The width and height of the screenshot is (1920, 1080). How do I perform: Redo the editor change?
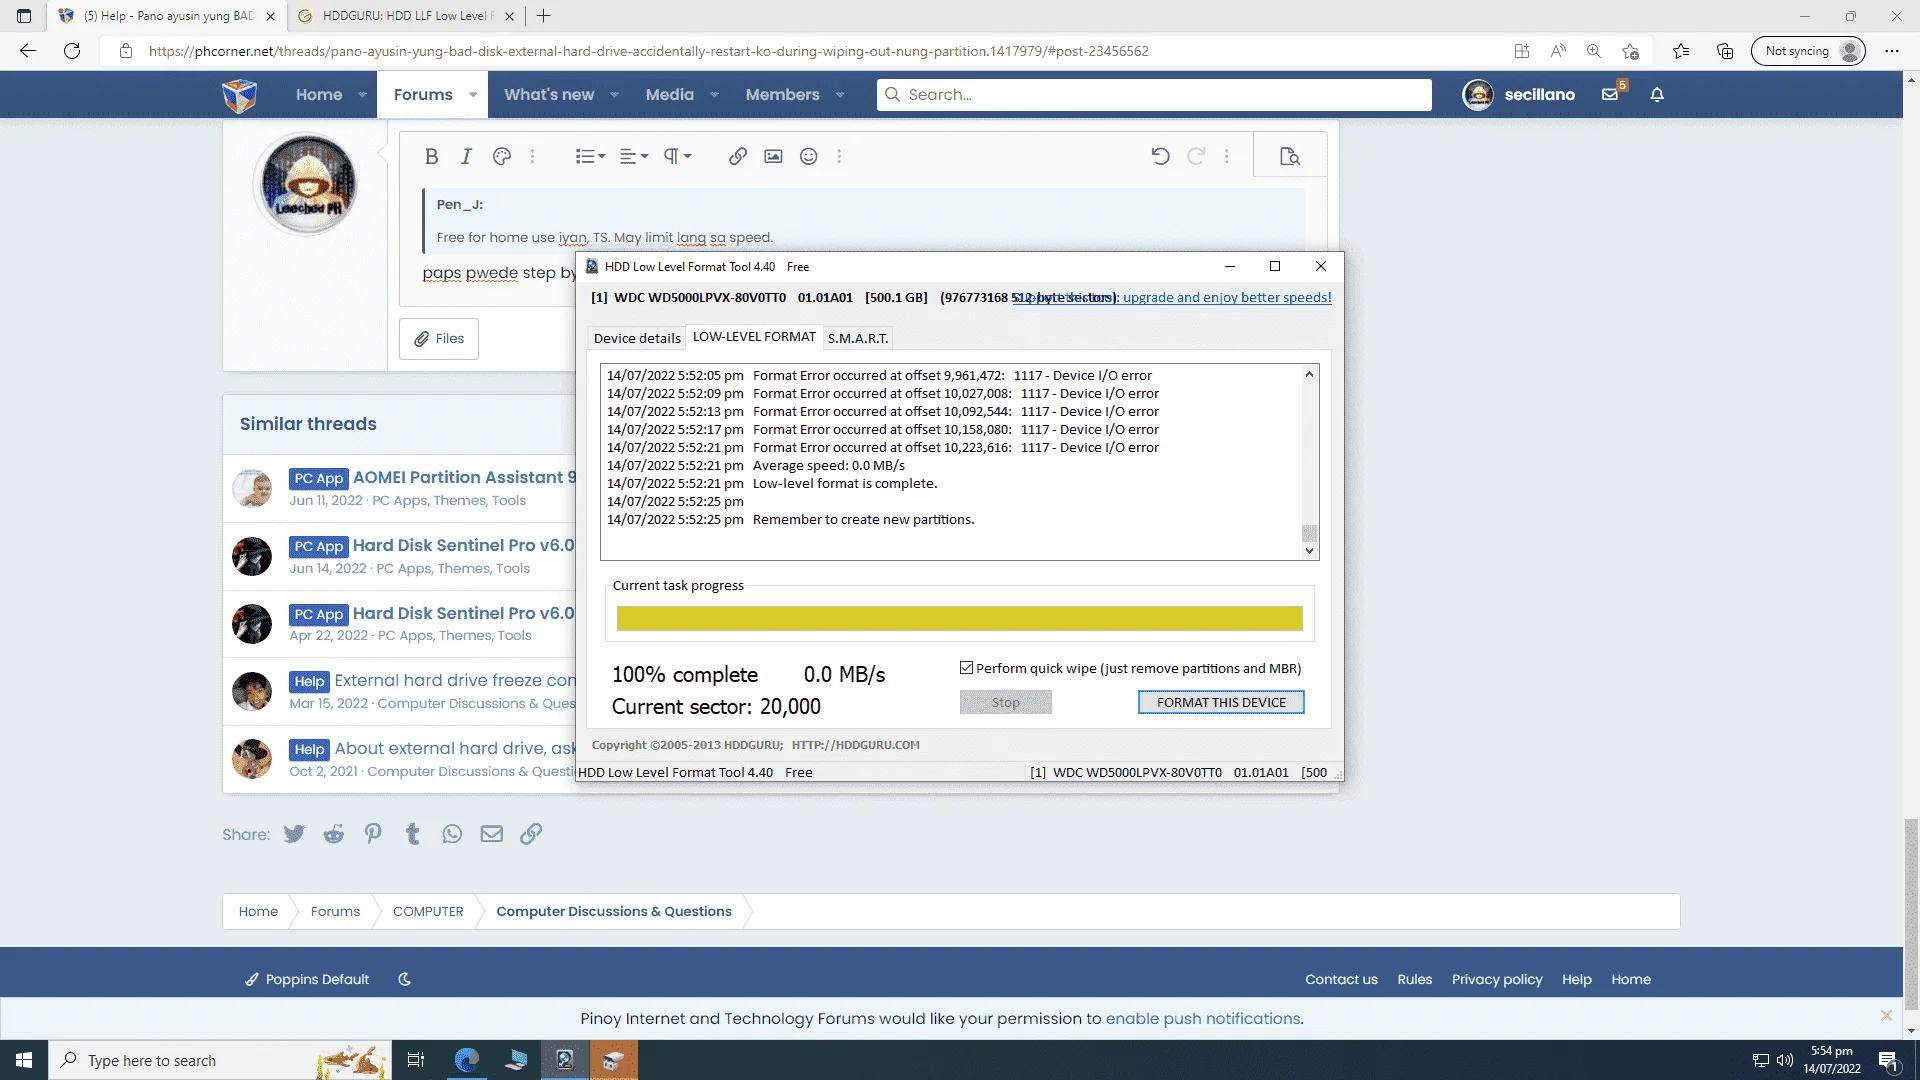click(1196, 156)
